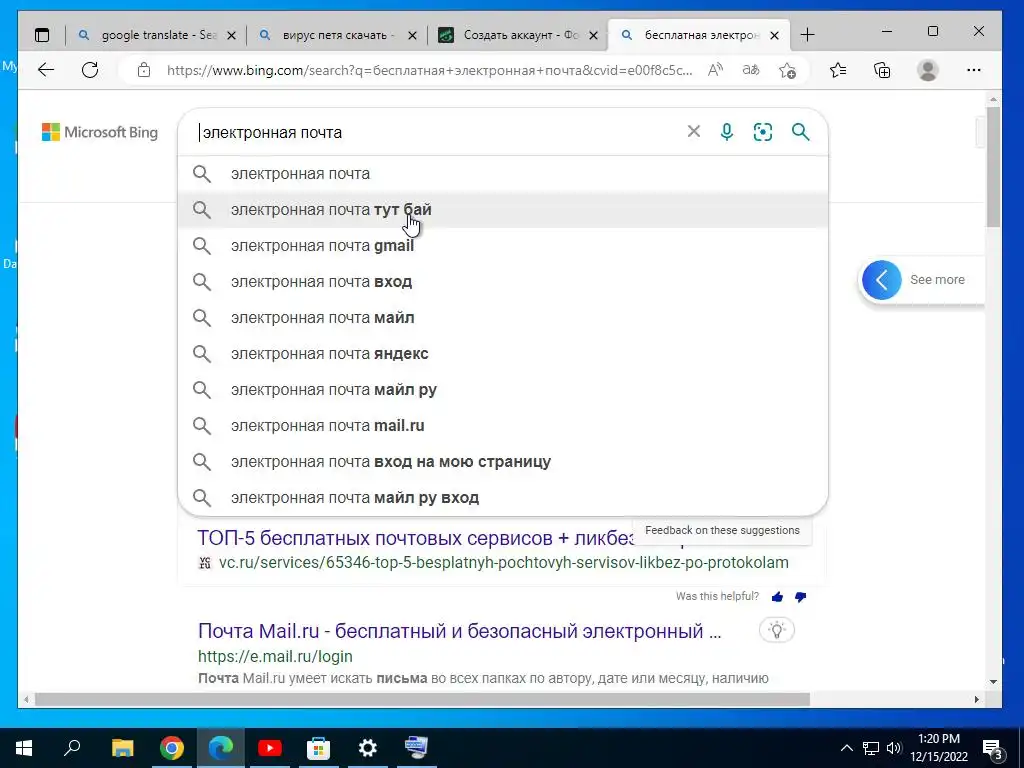Screen dimensions: 1024x768
Task: Choose suggestion электронная почта яндекс
Action: pos(503,353)
